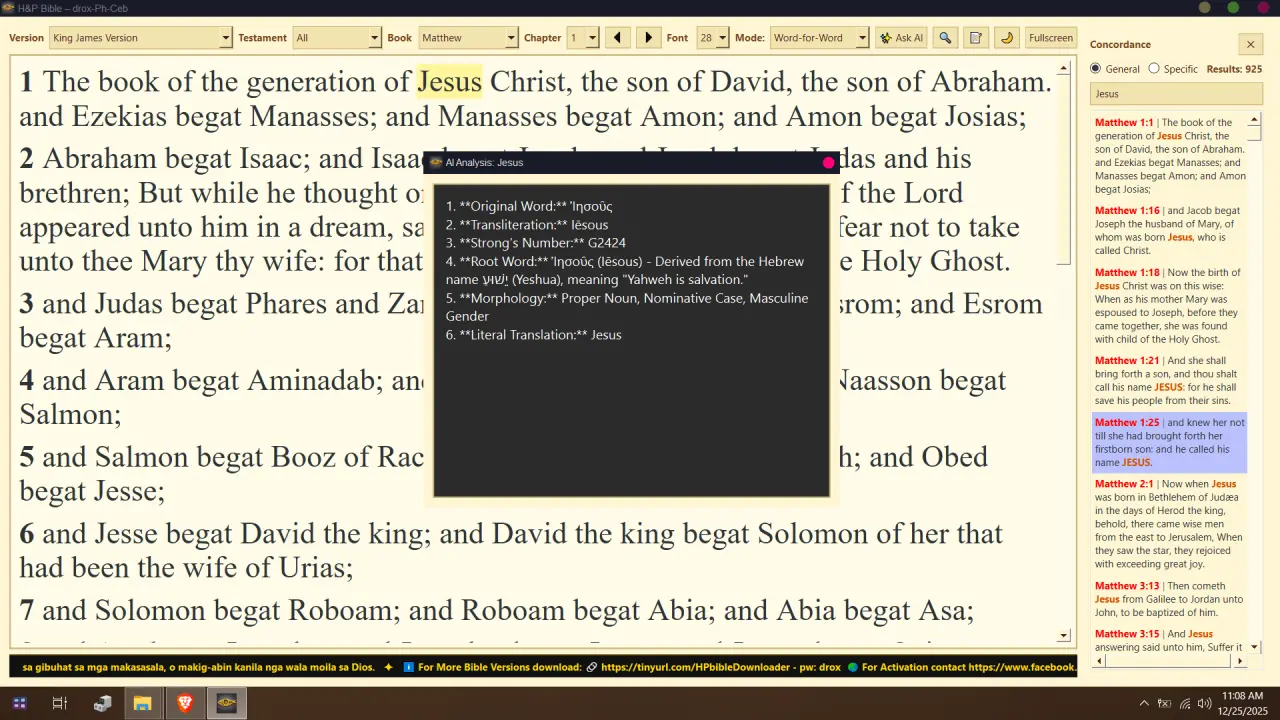This screenshot has height=720, width=1280.
Task: Select the Specific radio option
Action: click(x=1154, y=69)
